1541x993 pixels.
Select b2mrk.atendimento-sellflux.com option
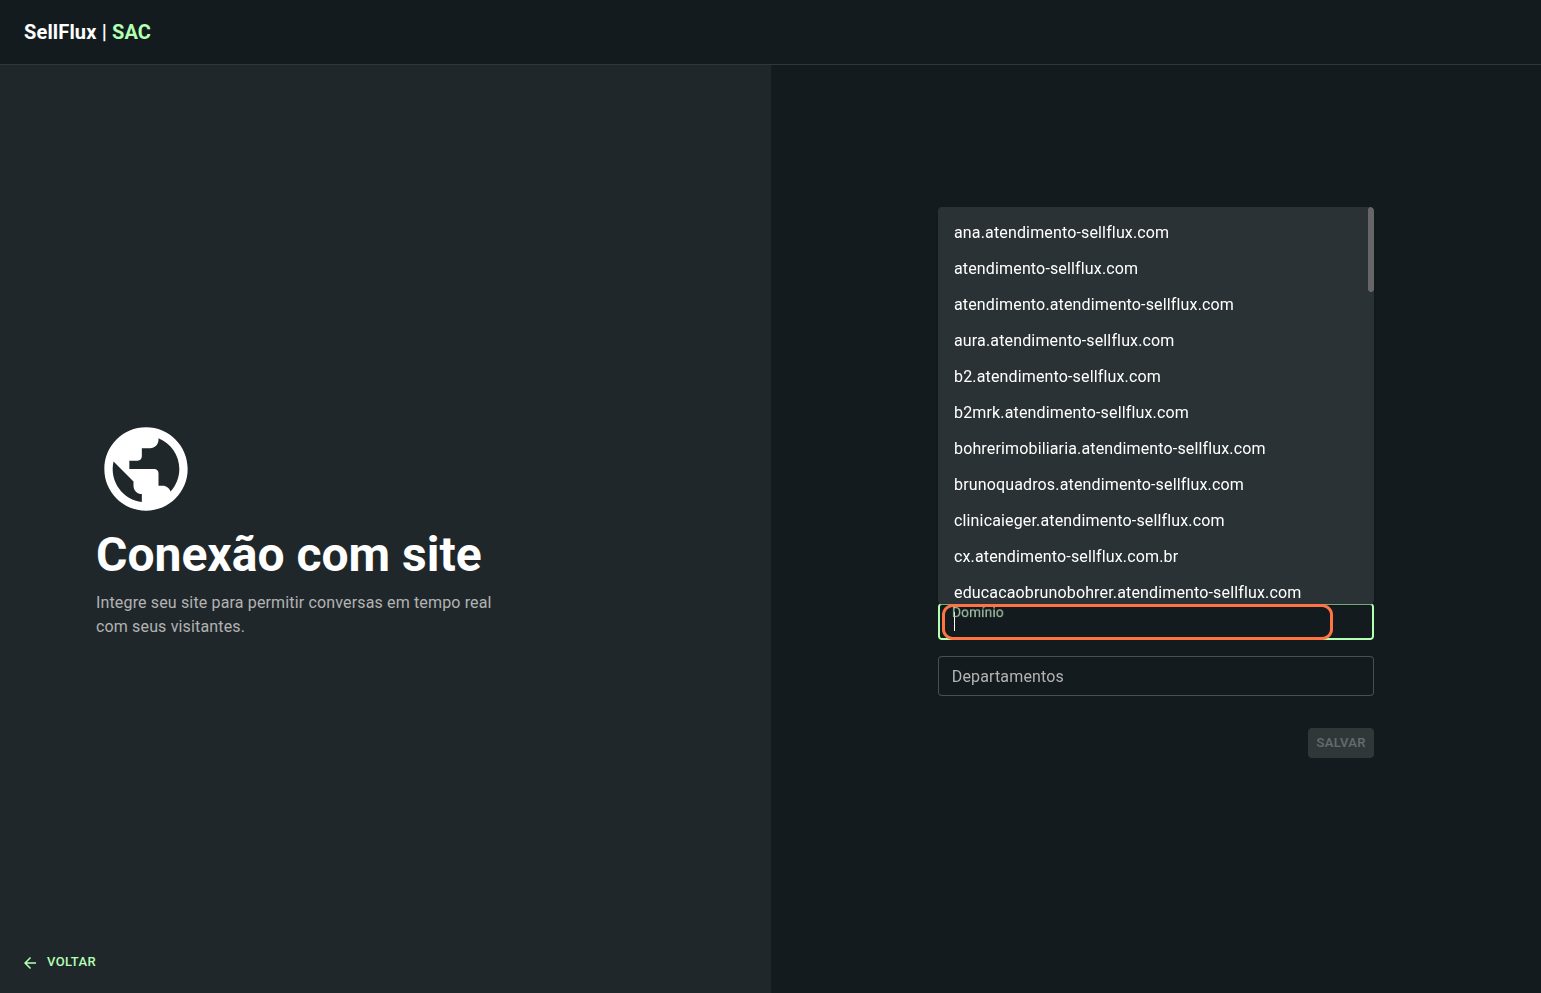pos(1071,413)
